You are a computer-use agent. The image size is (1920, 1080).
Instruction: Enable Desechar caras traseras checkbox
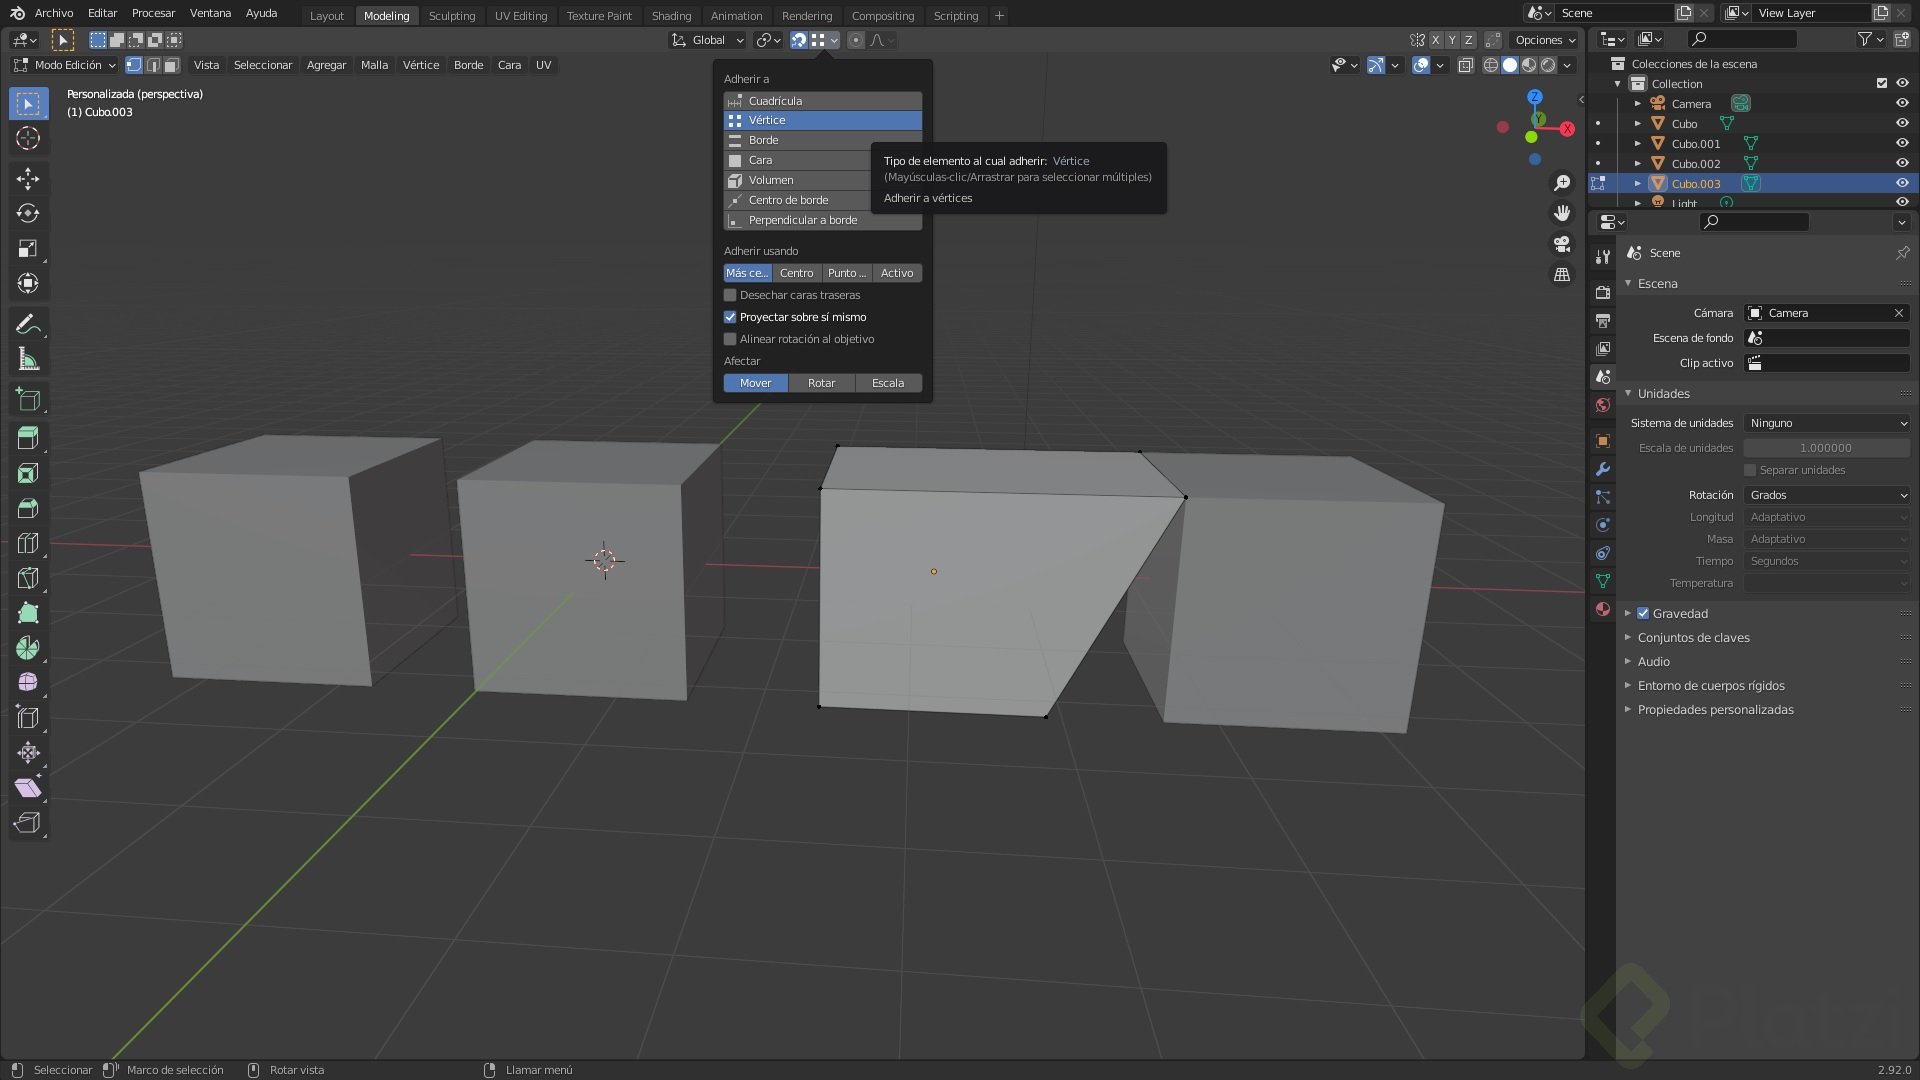click(x=730, y=295)
